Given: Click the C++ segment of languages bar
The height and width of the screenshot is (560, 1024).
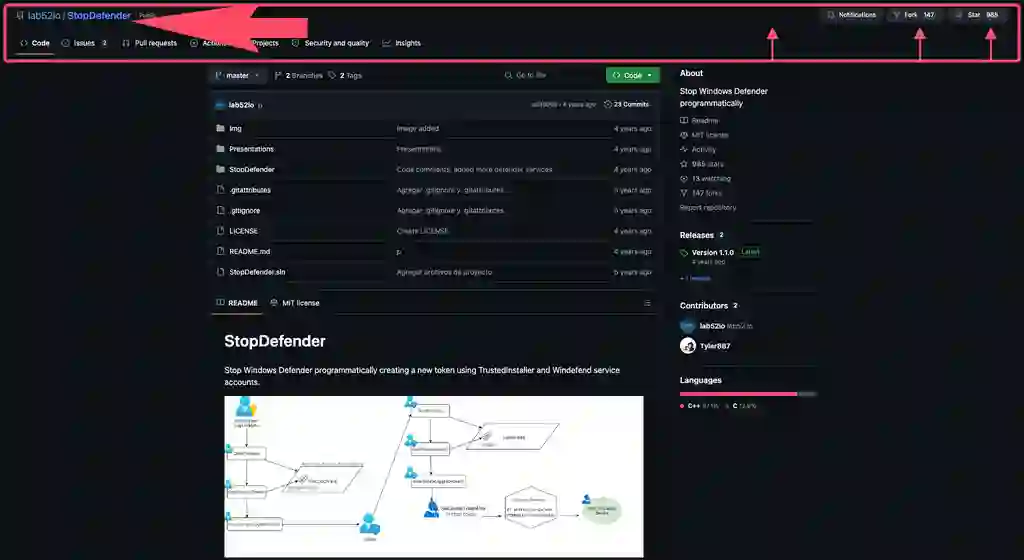Looking at the screenshot, I should 739,394.
